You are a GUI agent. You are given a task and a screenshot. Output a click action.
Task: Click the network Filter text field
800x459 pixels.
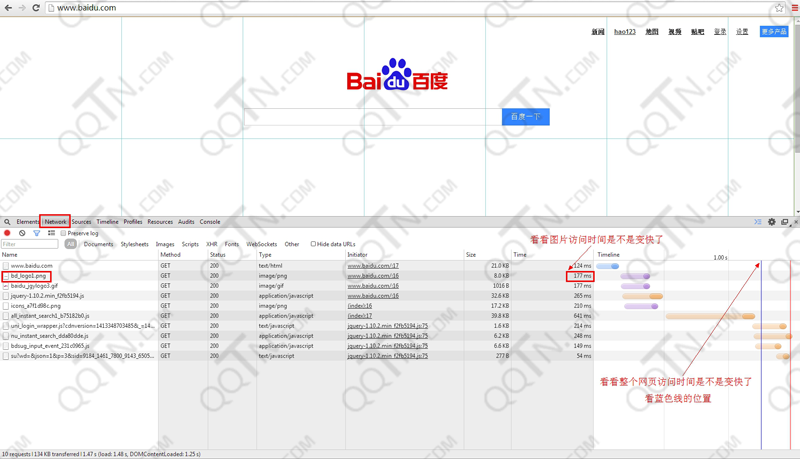pyautogui.click(x=30, y=244)
